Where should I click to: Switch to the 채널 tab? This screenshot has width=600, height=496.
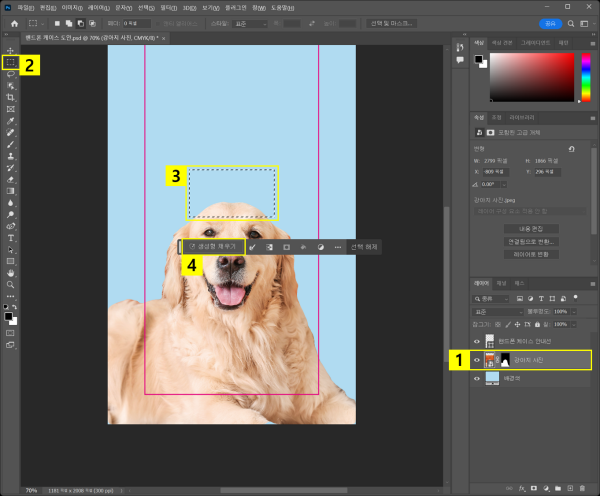coord(502,283)
